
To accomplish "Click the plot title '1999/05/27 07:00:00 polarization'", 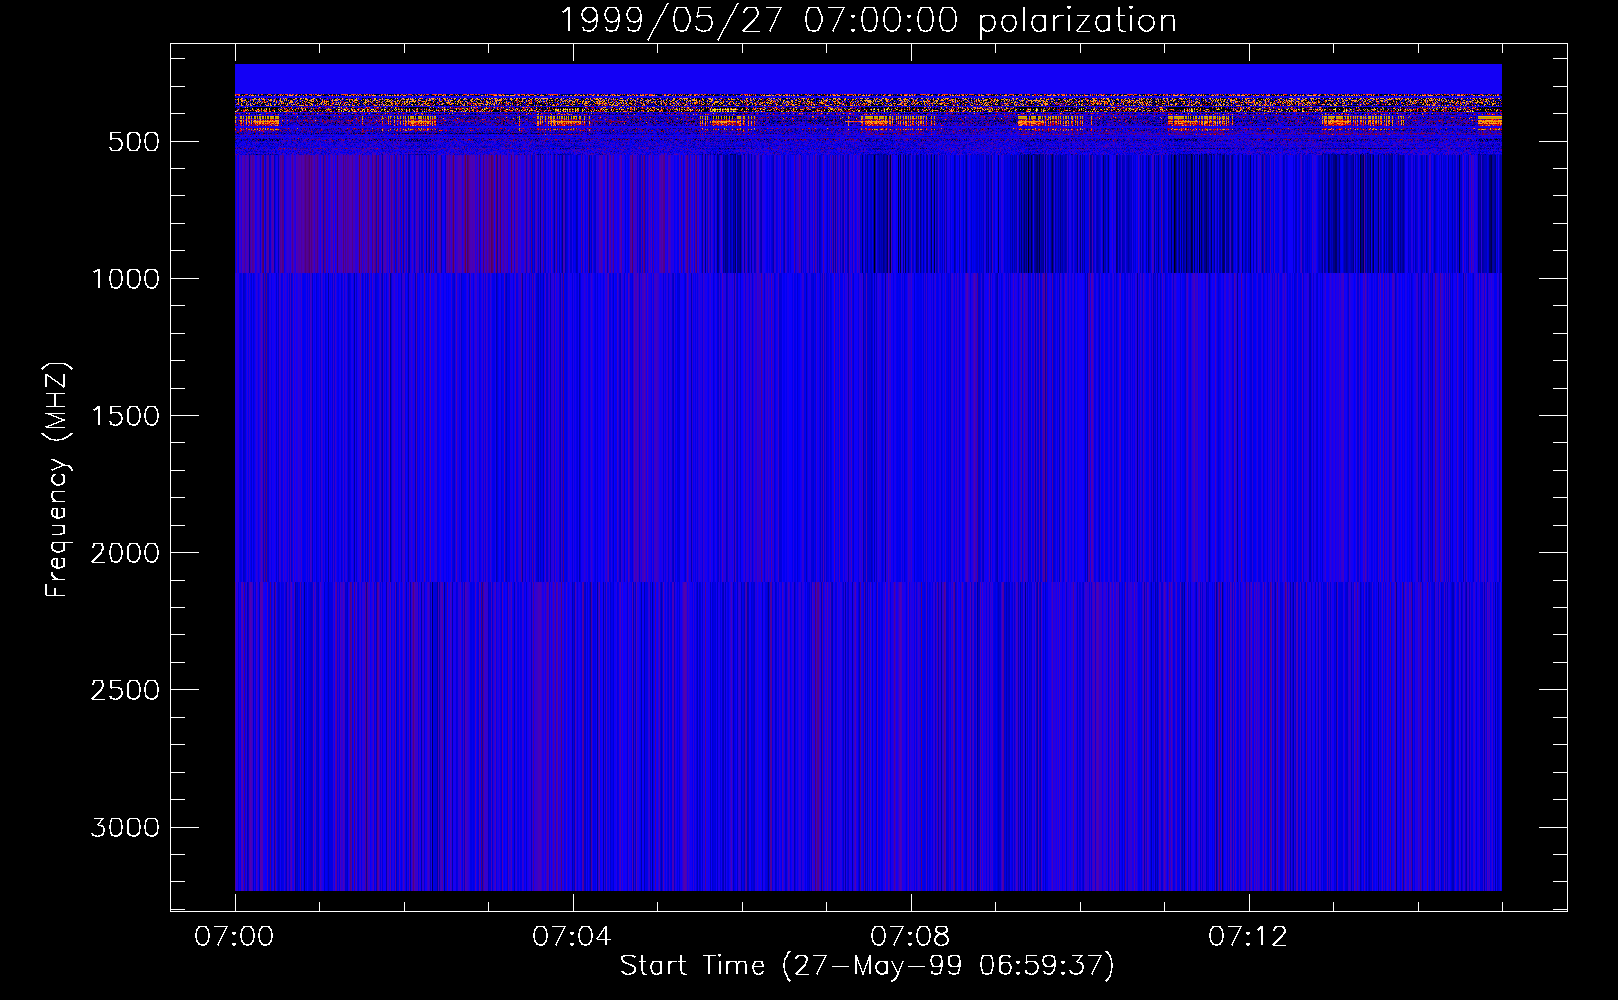I will pyautogui.click(x=868, y=21).
